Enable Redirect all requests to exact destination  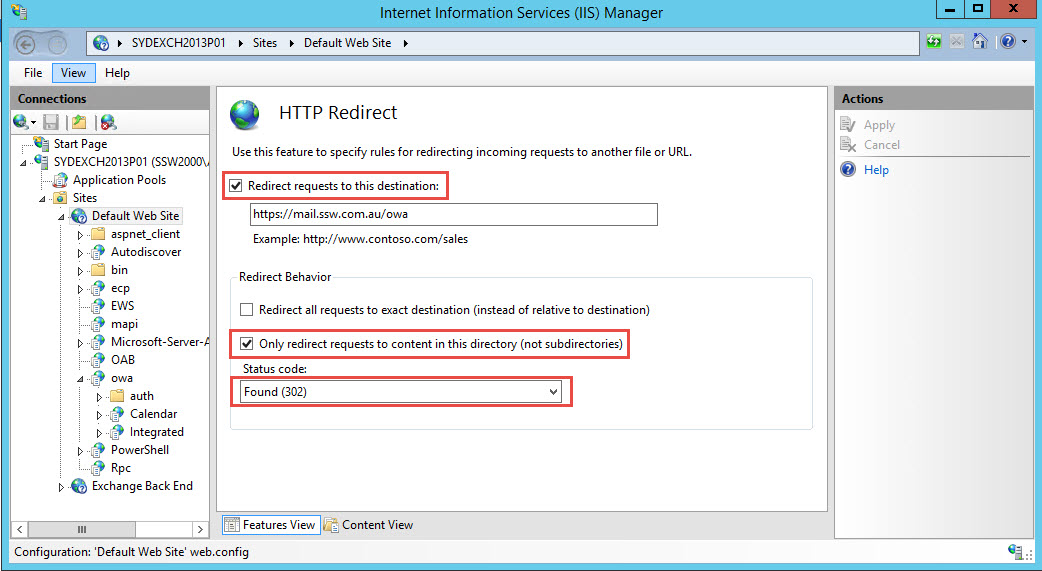(247, 310)
